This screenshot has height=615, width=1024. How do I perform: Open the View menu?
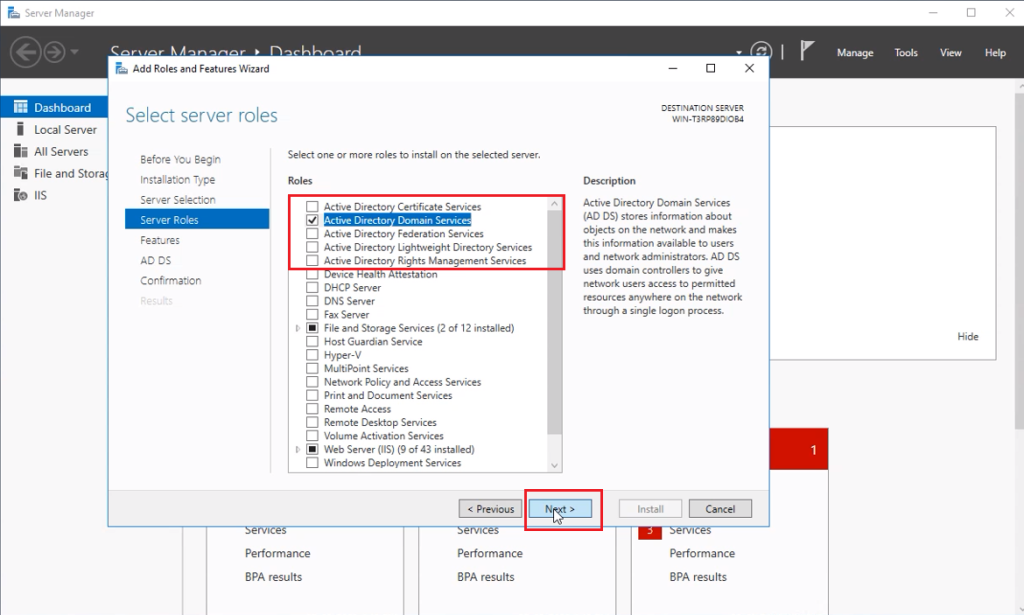[950, 52]
